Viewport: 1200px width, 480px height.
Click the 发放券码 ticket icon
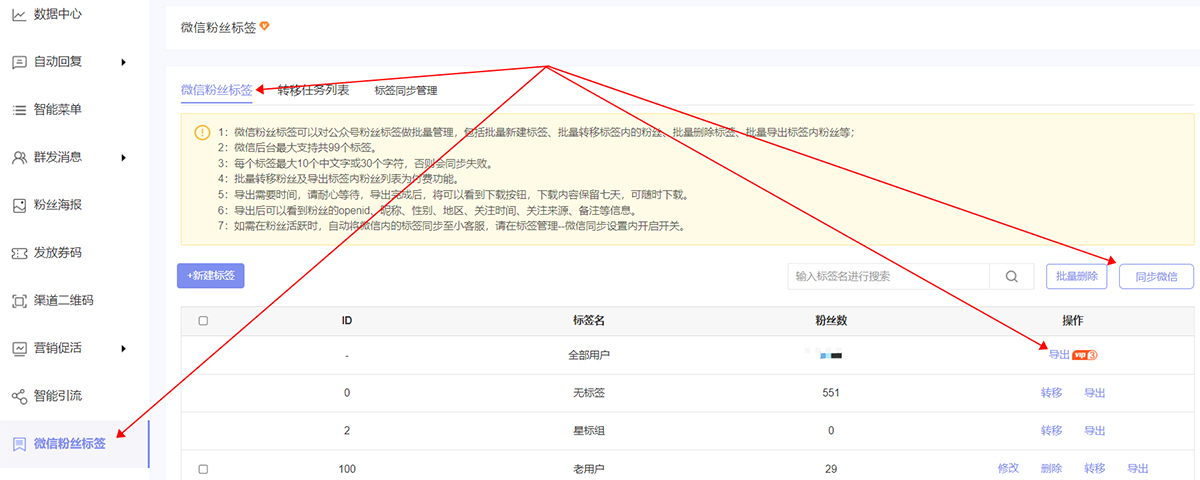pos(19,253)
